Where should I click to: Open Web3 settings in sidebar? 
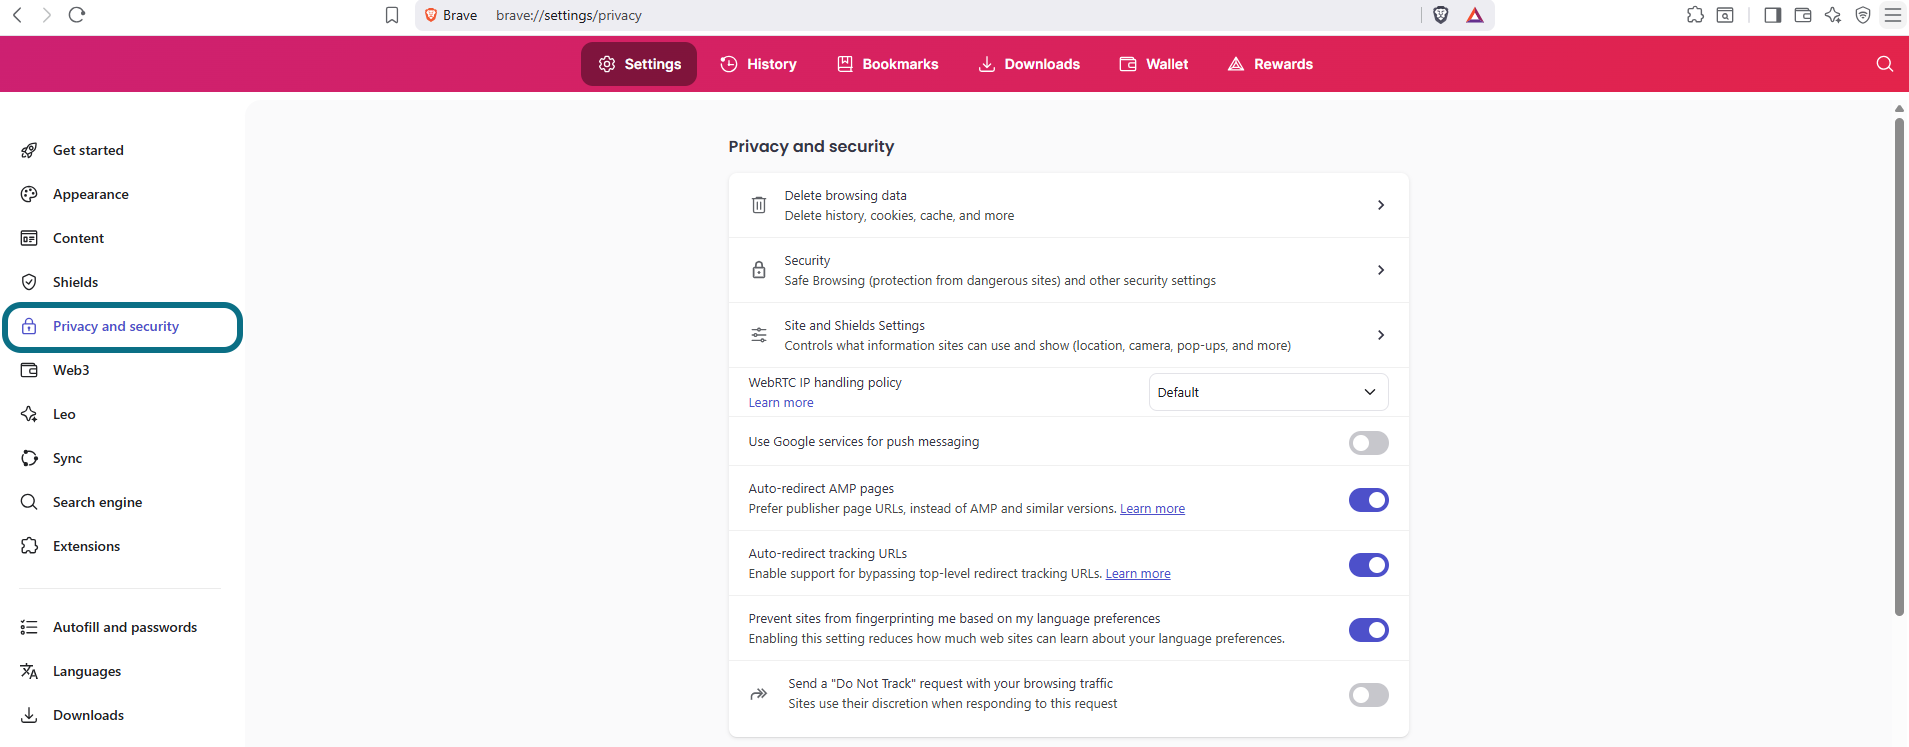(x=71, y=370)
